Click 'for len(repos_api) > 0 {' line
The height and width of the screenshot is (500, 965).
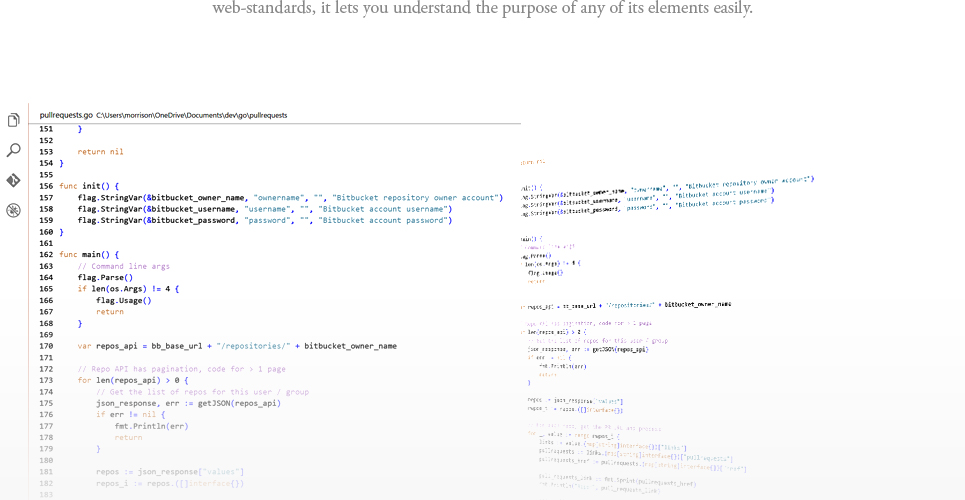point(133,381)
